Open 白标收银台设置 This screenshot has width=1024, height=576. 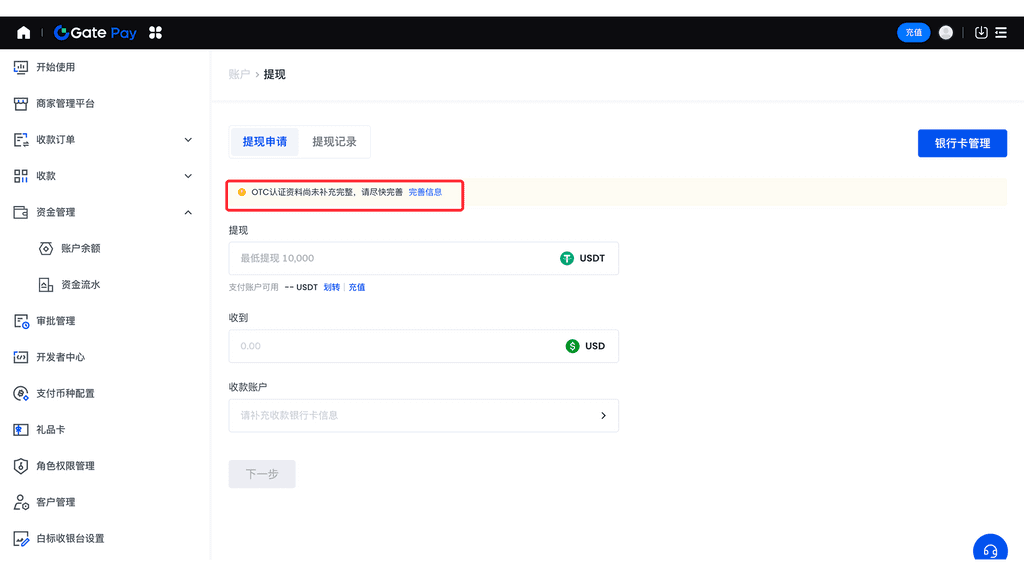[65, 538]
